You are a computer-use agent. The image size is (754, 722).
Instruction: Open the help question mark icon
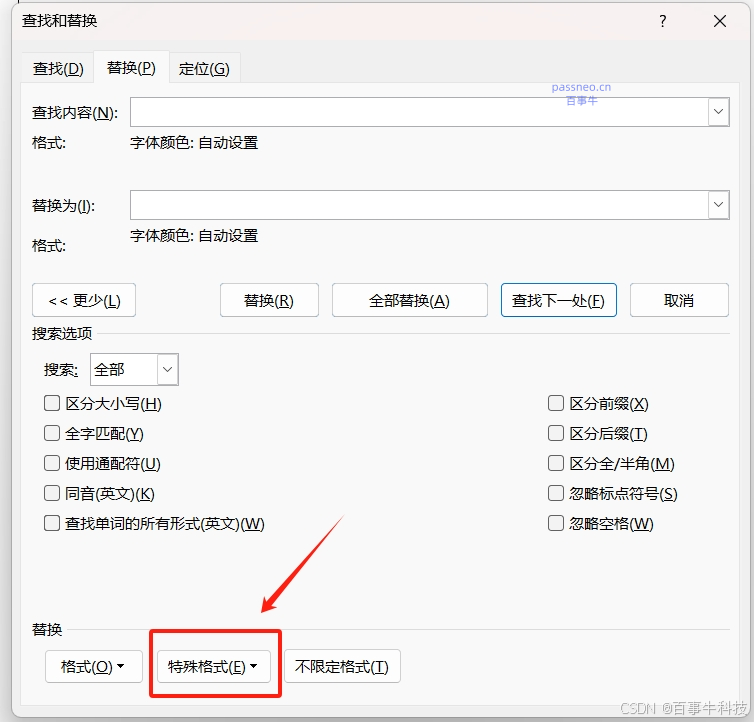click(663, 21)
